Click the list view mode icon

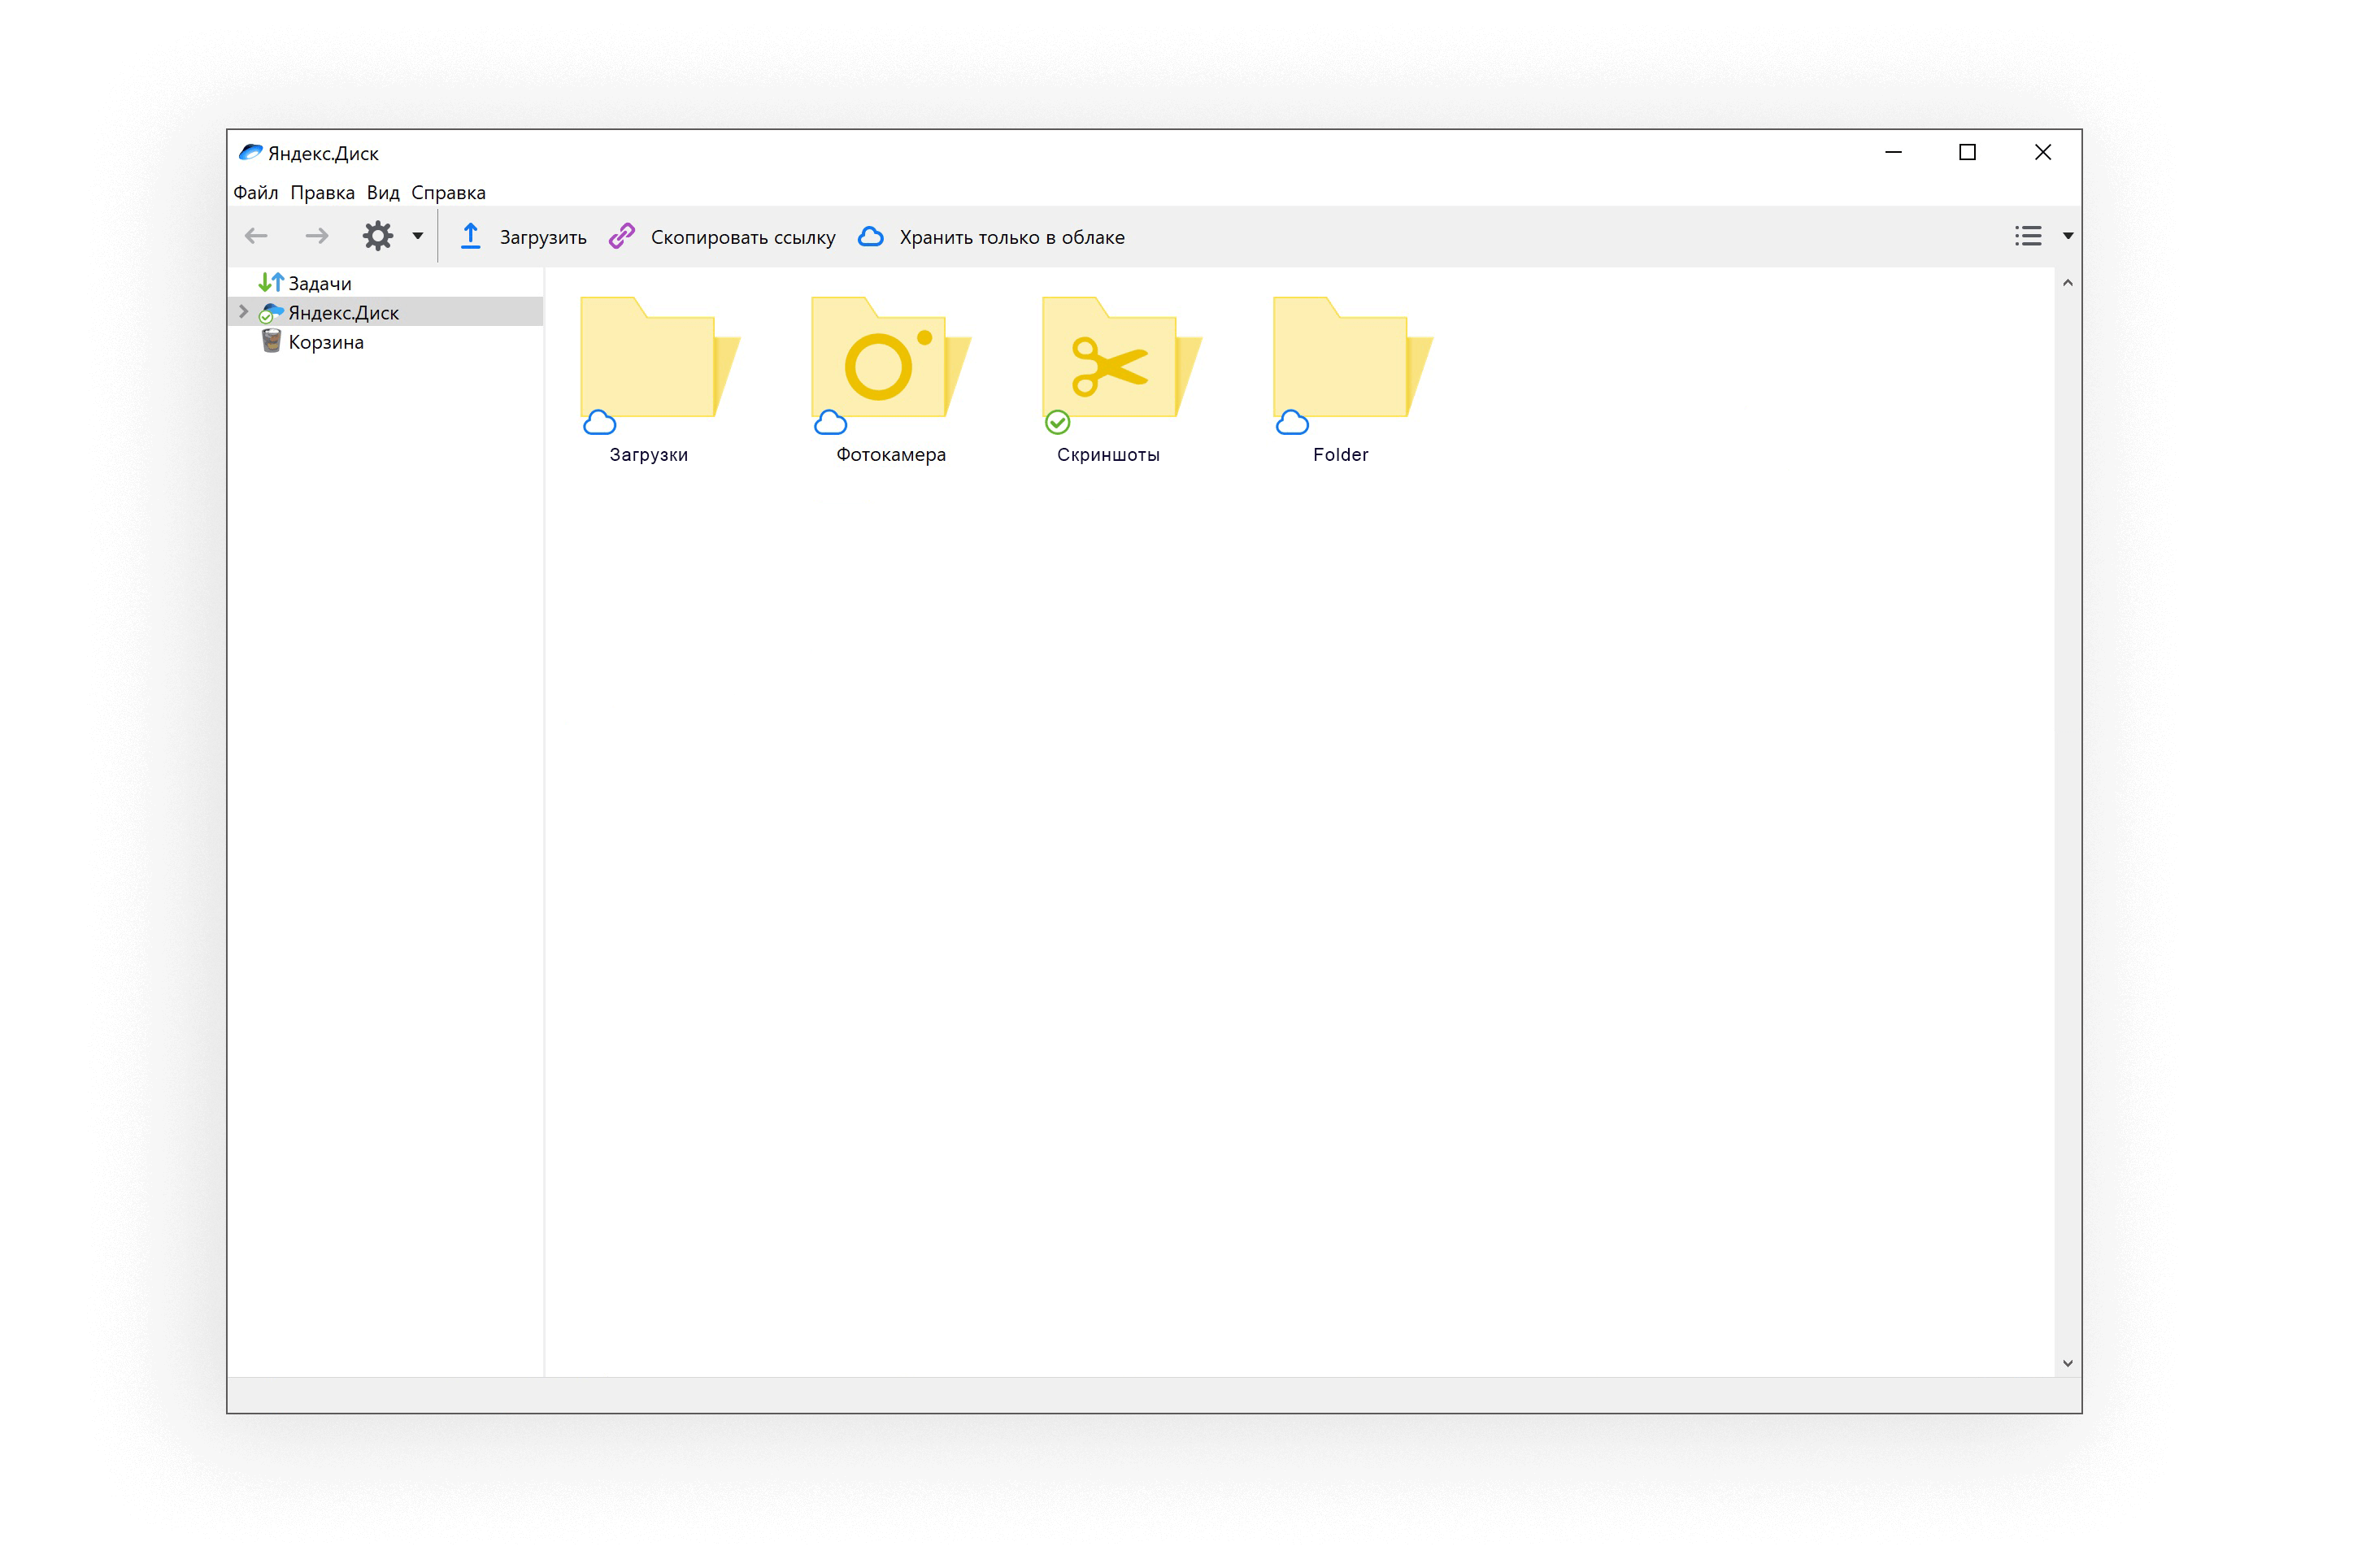tap(2028, 236)
